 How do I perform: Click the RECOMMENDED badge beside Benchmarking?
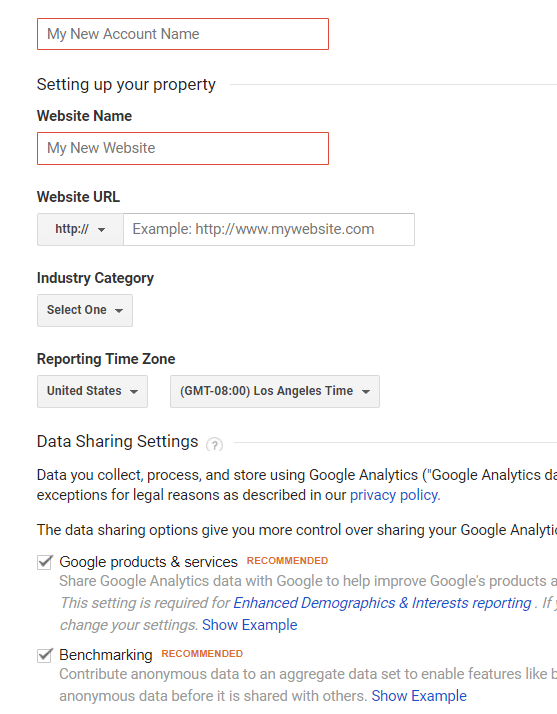[202, 654]
